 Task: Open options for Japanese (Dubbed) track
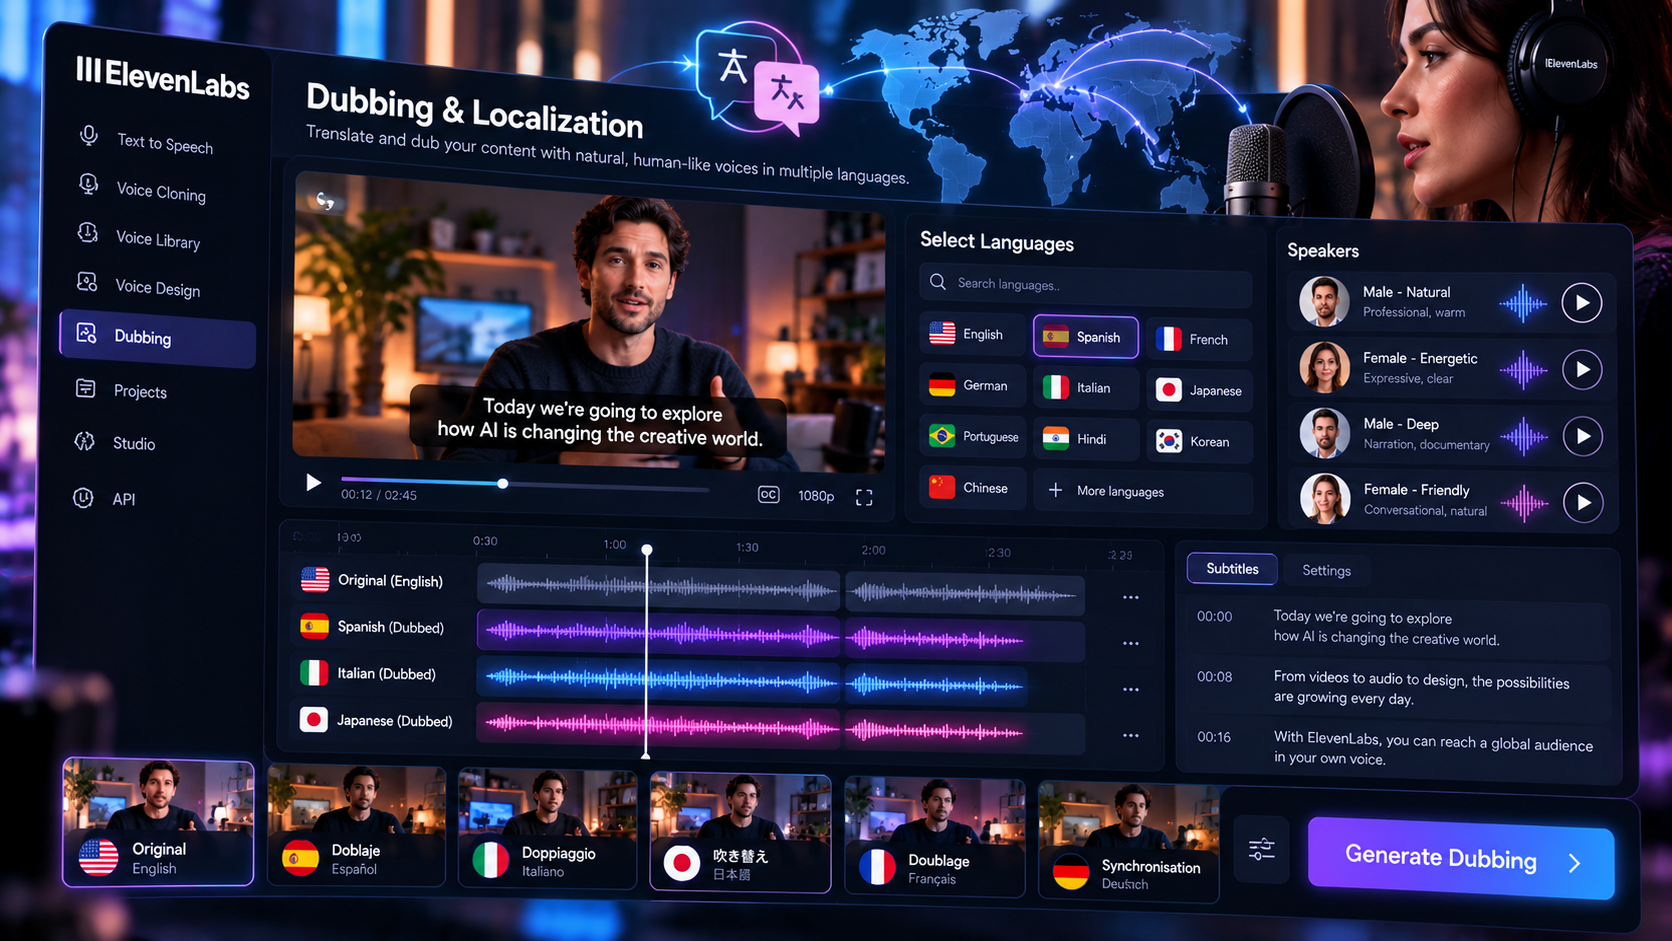click(x=1131, y=735)
